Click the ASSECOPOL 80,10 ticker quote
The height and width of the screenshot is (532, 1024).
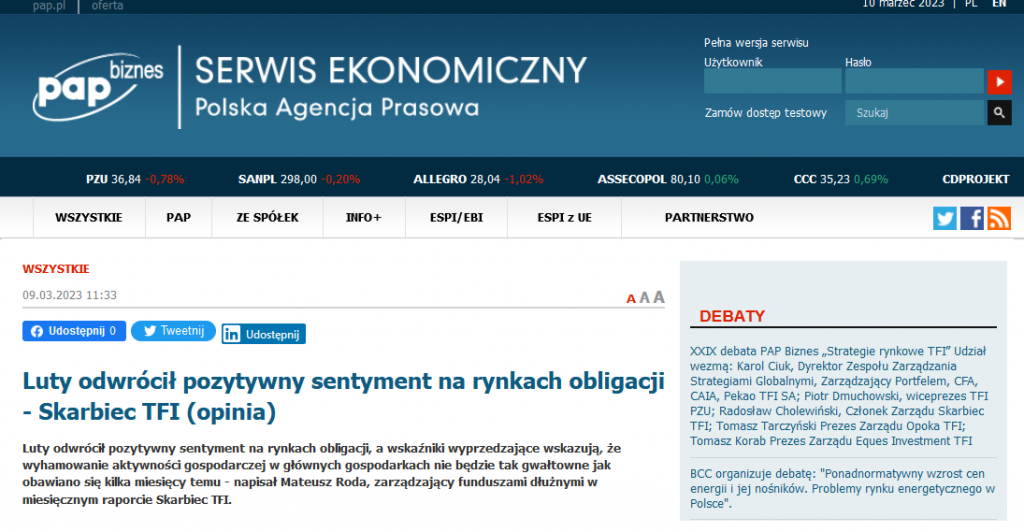(668, 179)
